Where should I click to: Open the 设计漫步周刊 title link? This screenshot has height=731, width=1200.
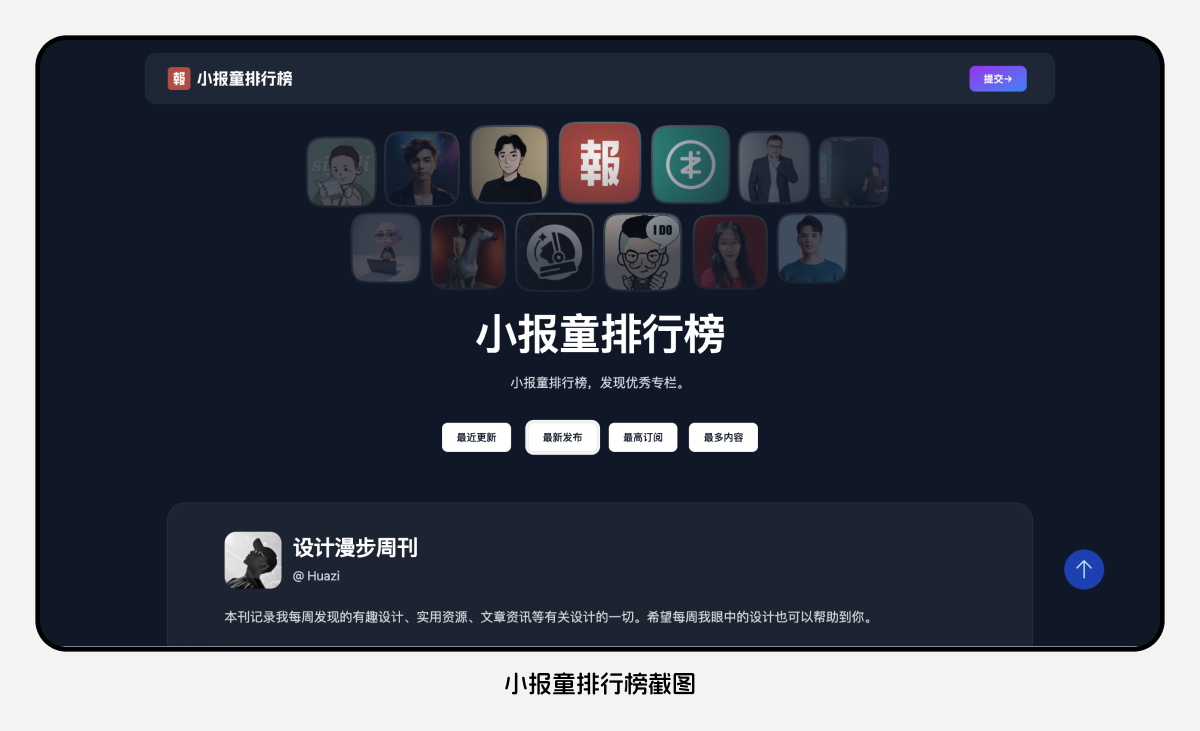355,548
